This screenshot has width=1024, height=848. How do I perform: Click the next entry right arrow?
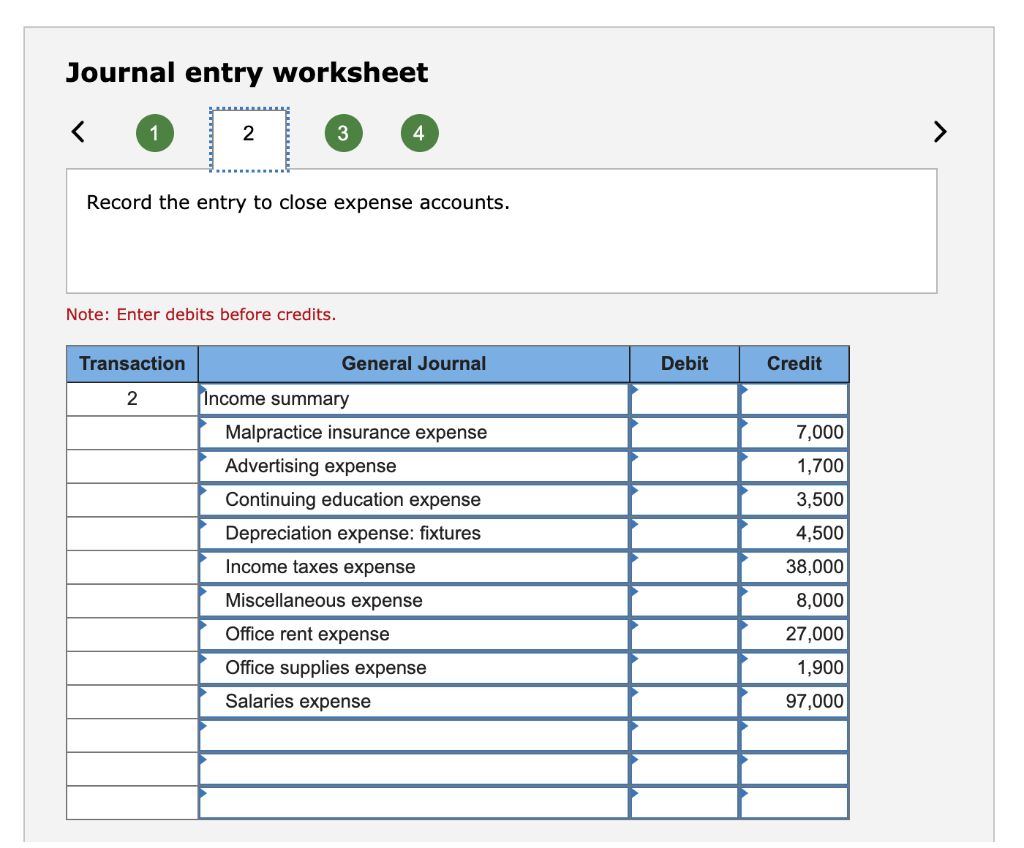(x=939, y=131)
